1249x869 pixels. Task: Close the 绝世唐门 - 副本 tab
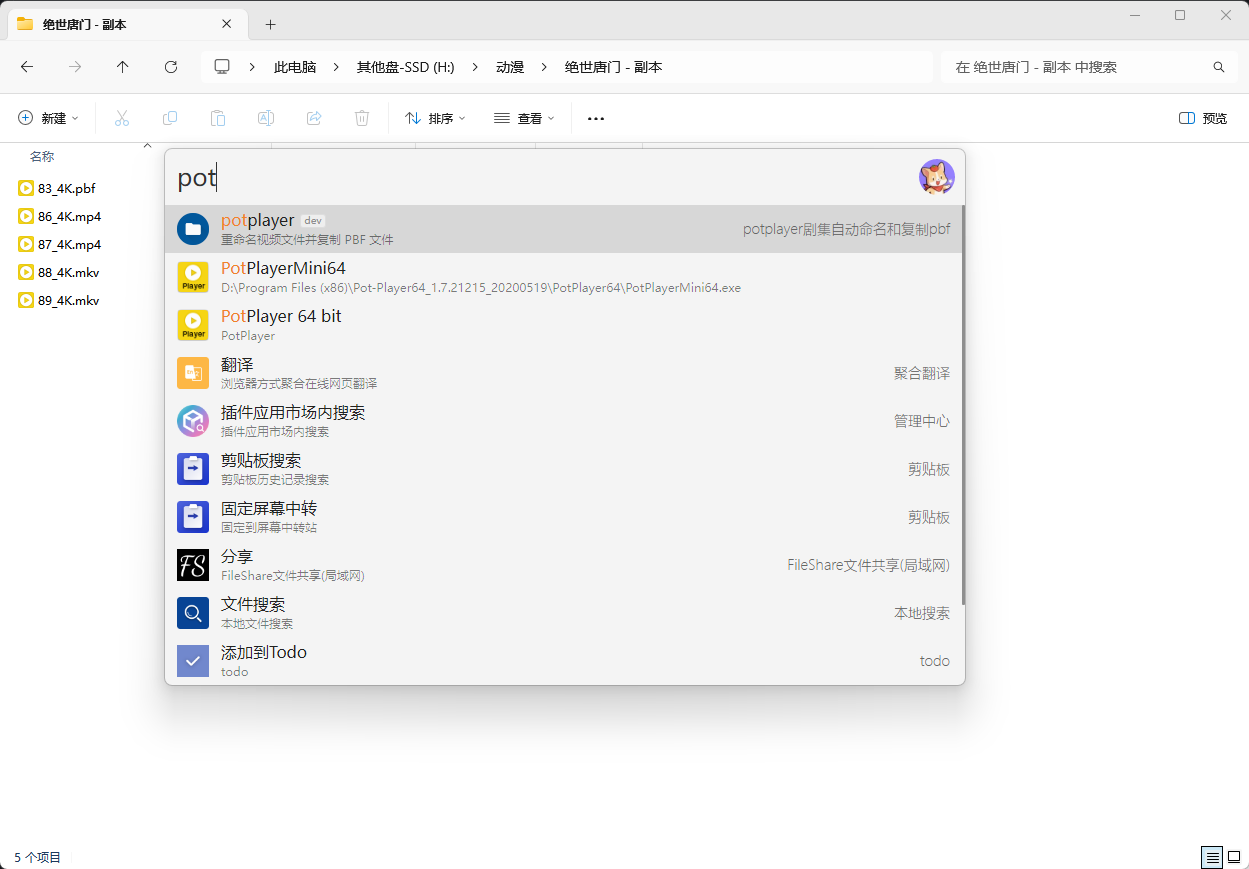(x=227, y=24)
